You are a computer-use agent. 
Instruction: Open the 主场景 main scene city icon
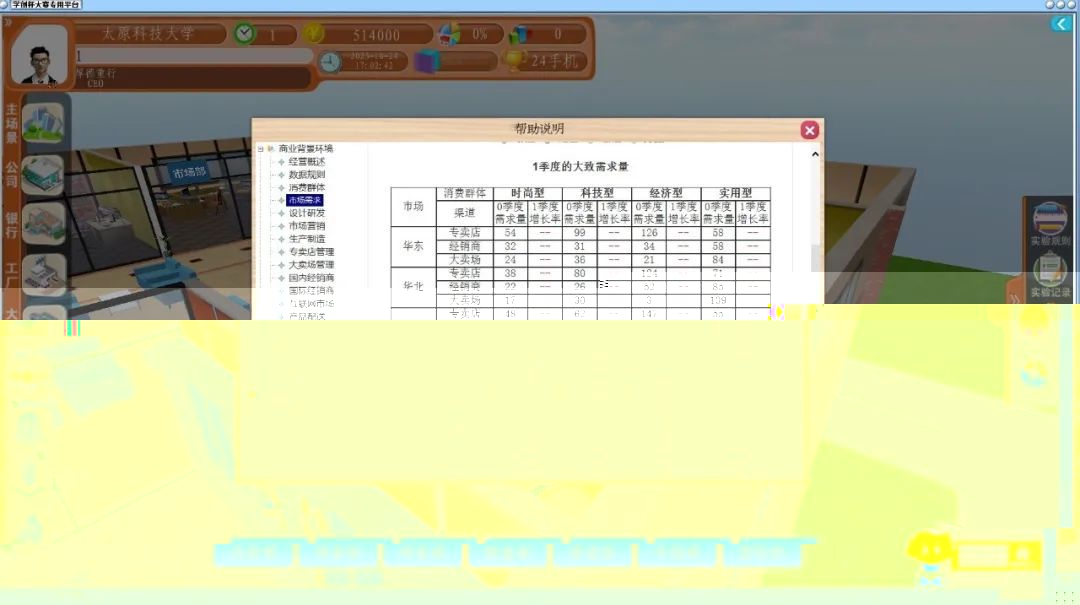click(43, 124)
